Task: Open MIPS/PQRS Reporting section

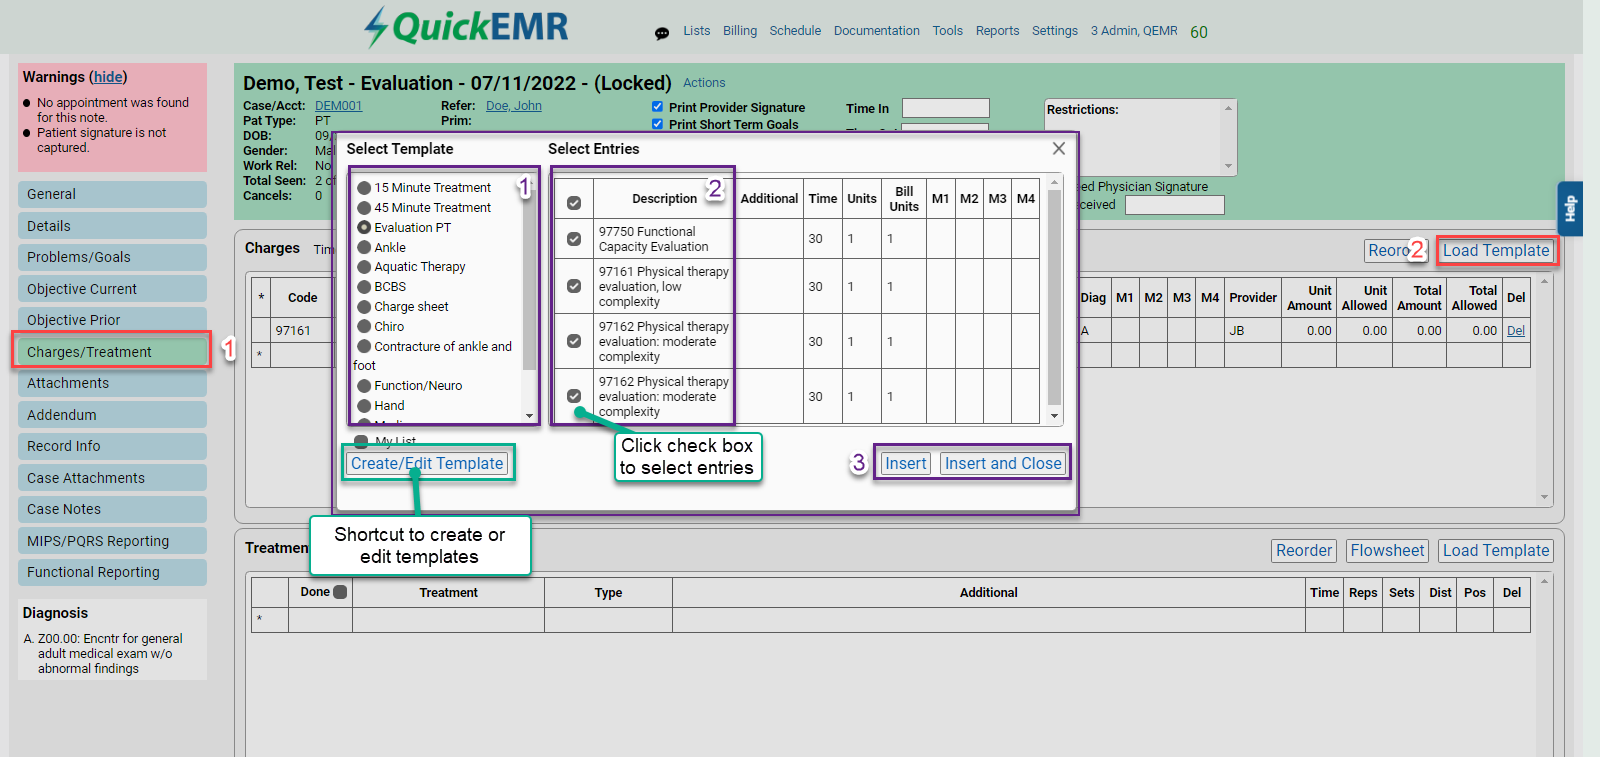Action: click(x=112, y=541)
